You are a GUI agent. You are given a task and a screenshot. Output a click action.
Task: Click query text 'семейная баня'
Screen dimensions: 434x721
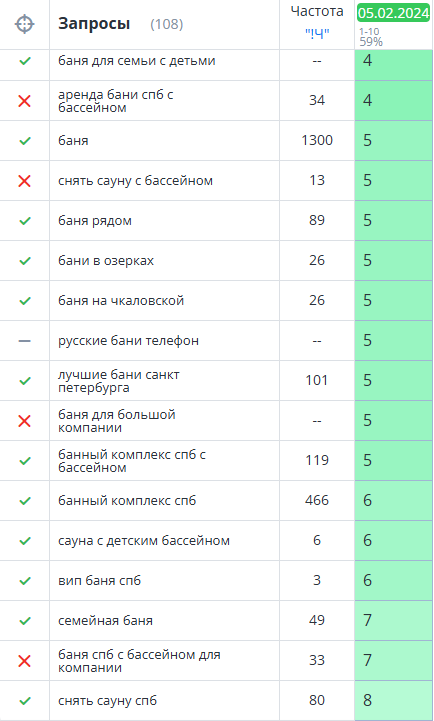coord(105,621)
